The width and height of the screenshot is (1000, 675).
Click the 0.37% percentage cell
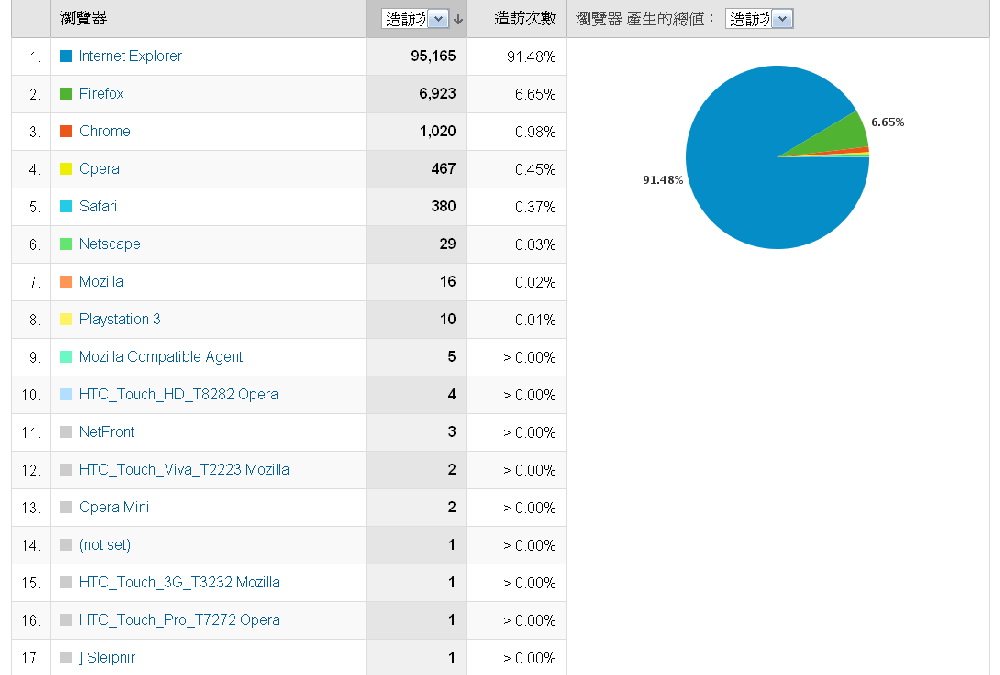tap(535, 207)
